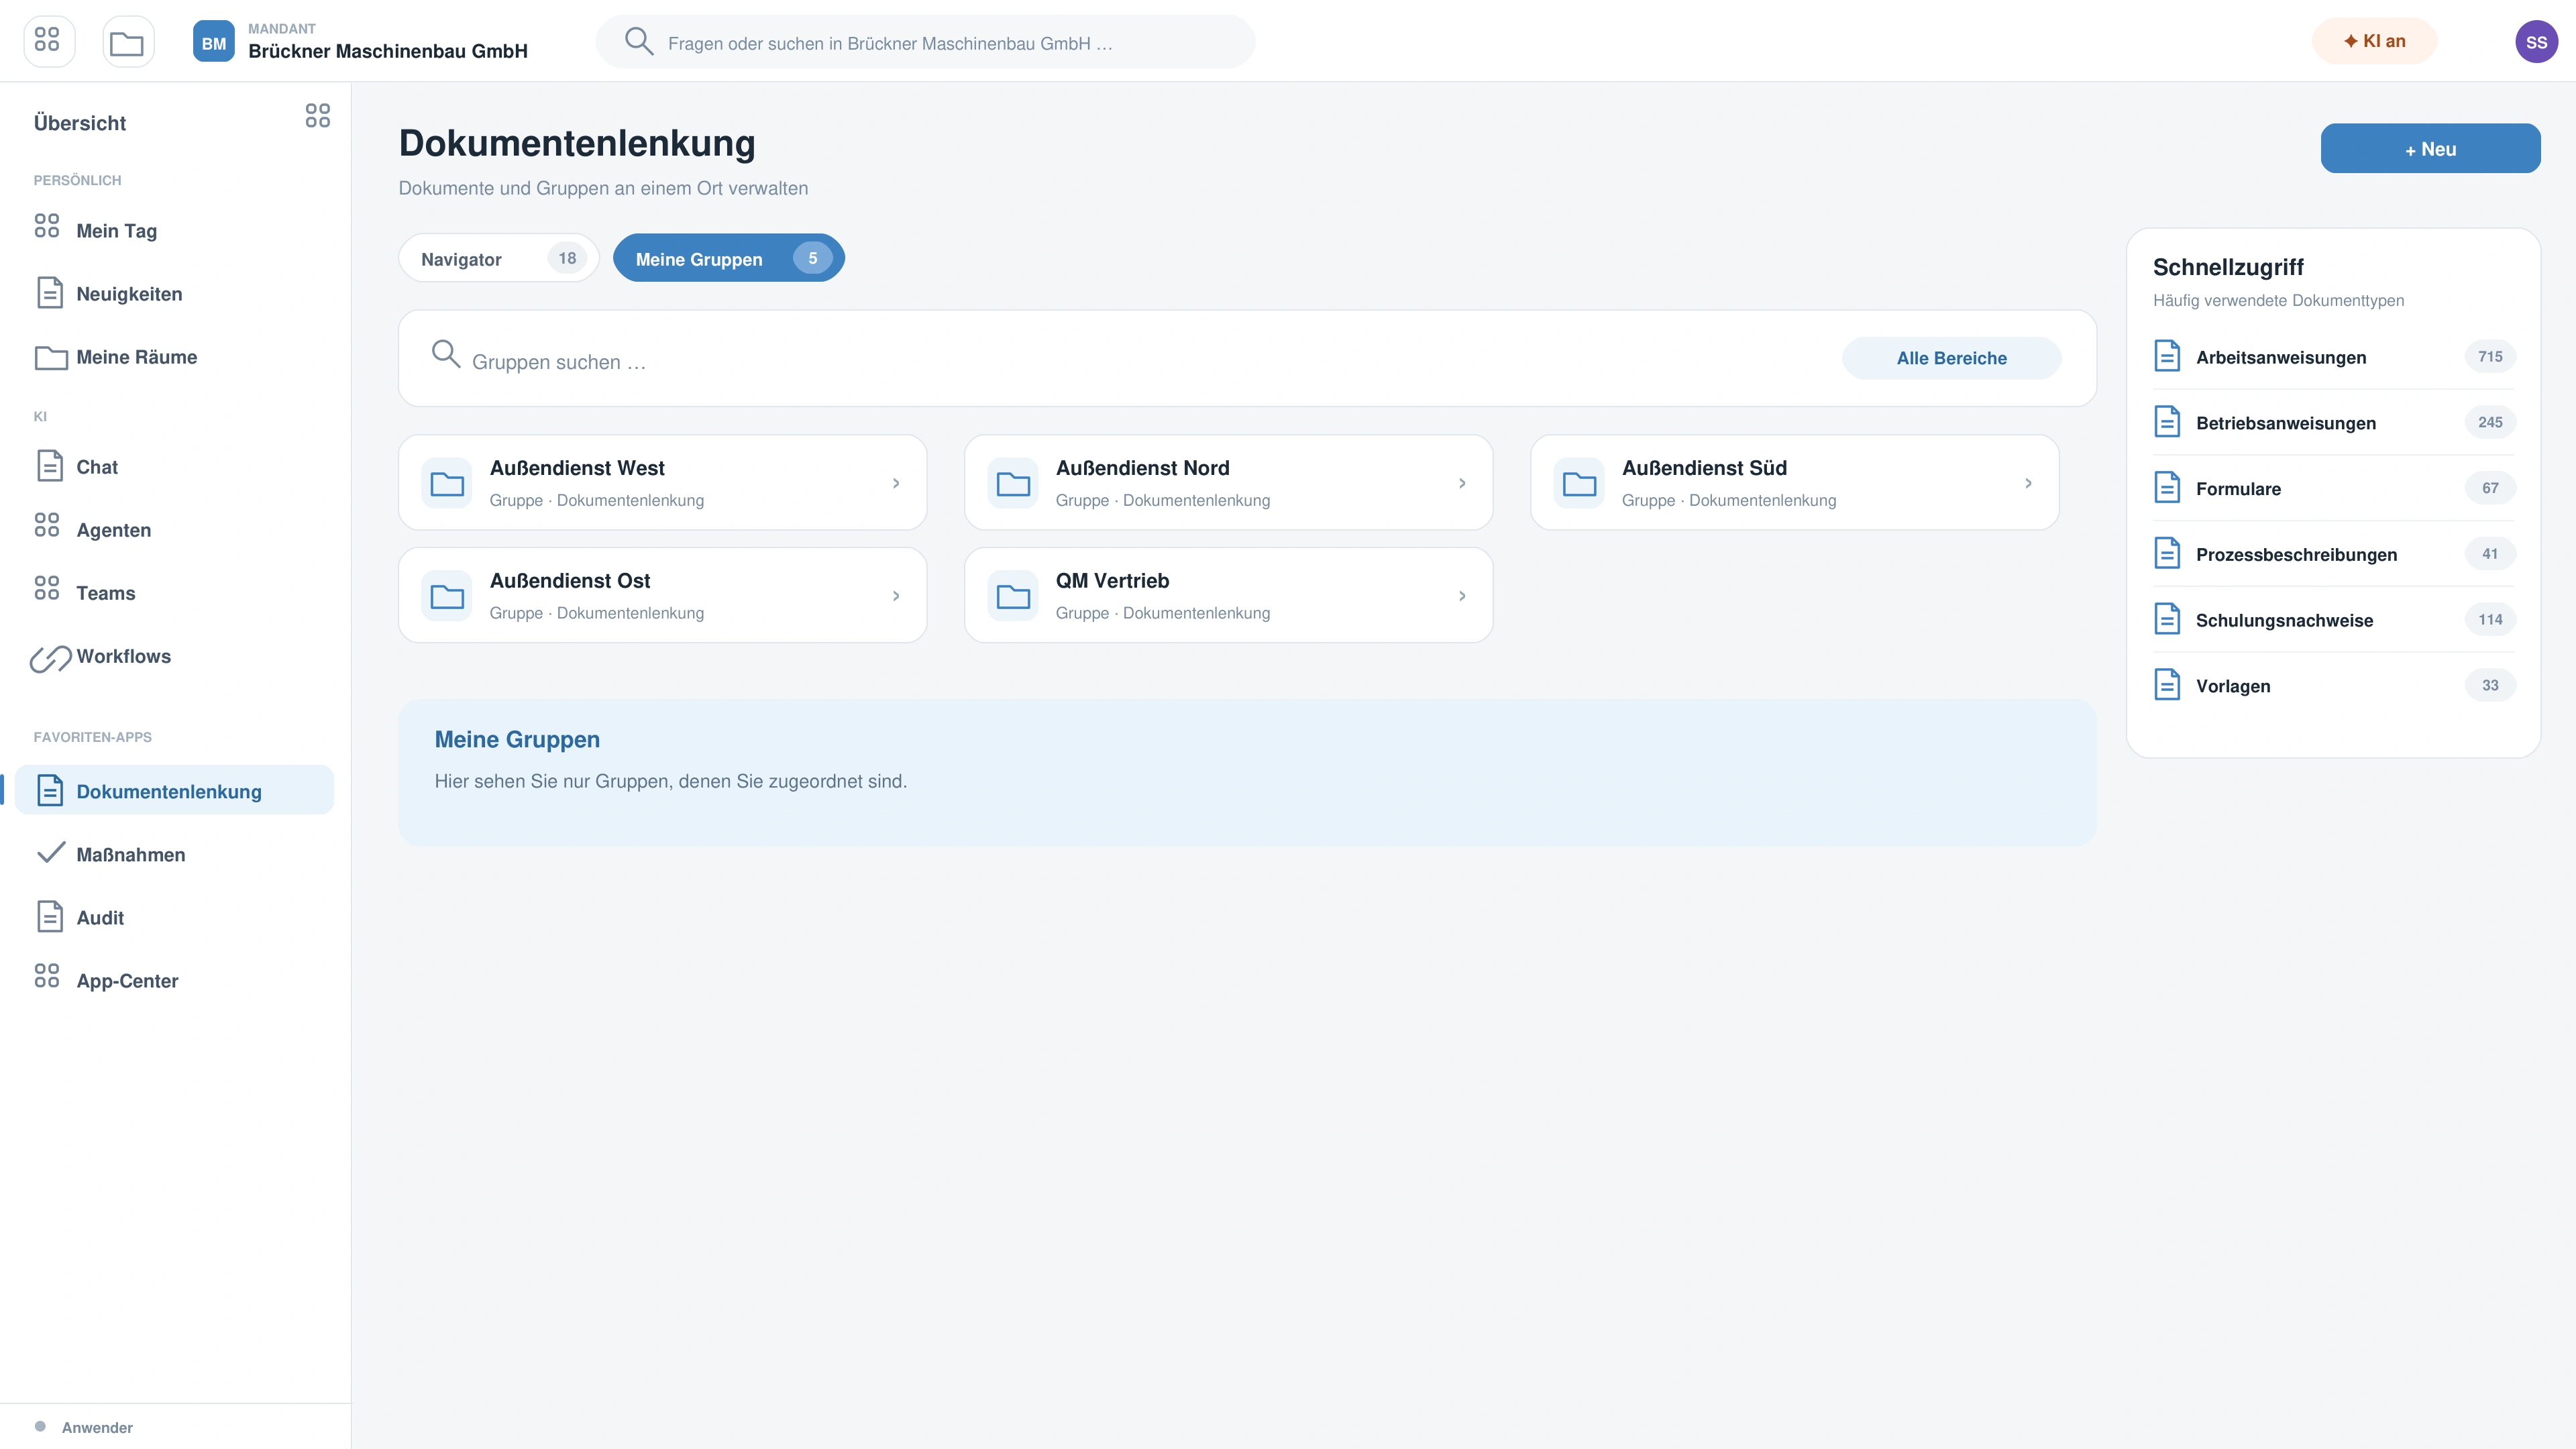Image resolution: width=2576 pixels, height=1449 pixels.
Task: Expand Außendienst Süd via its chevron
Action: tap(2028, 483)
